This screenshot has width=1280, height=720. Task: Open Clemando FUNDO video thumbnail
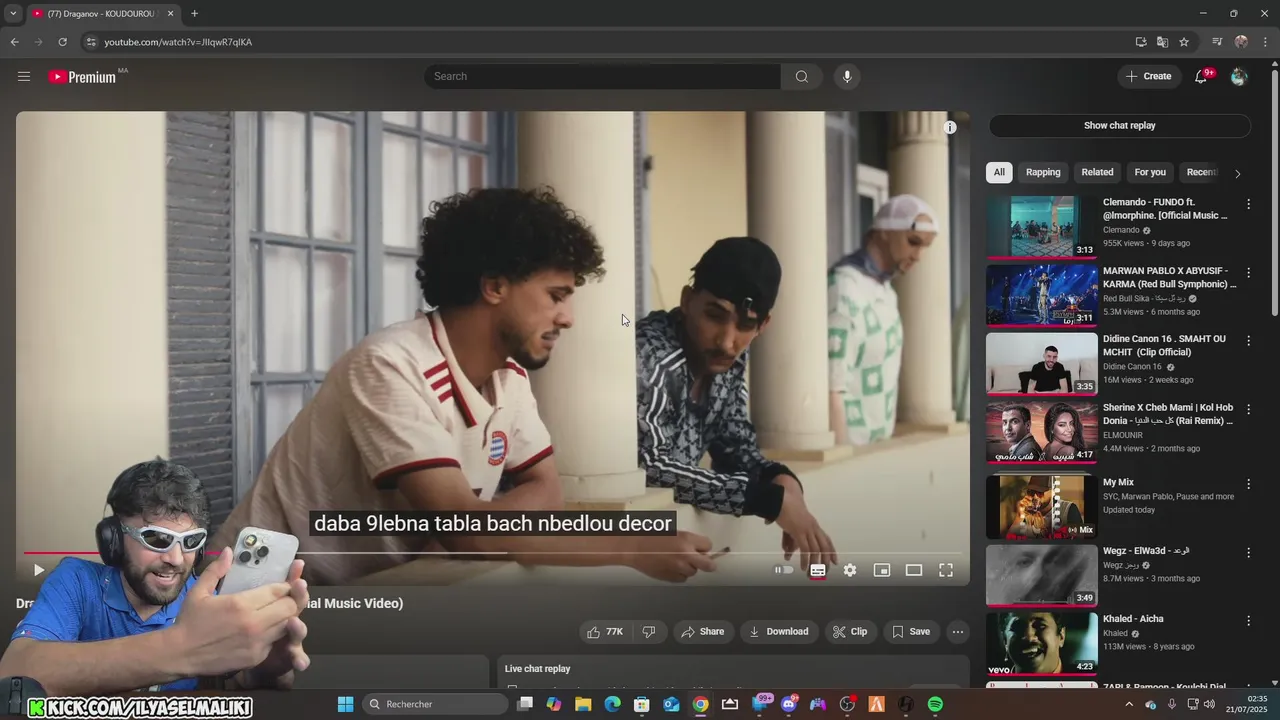[1041, 227]
